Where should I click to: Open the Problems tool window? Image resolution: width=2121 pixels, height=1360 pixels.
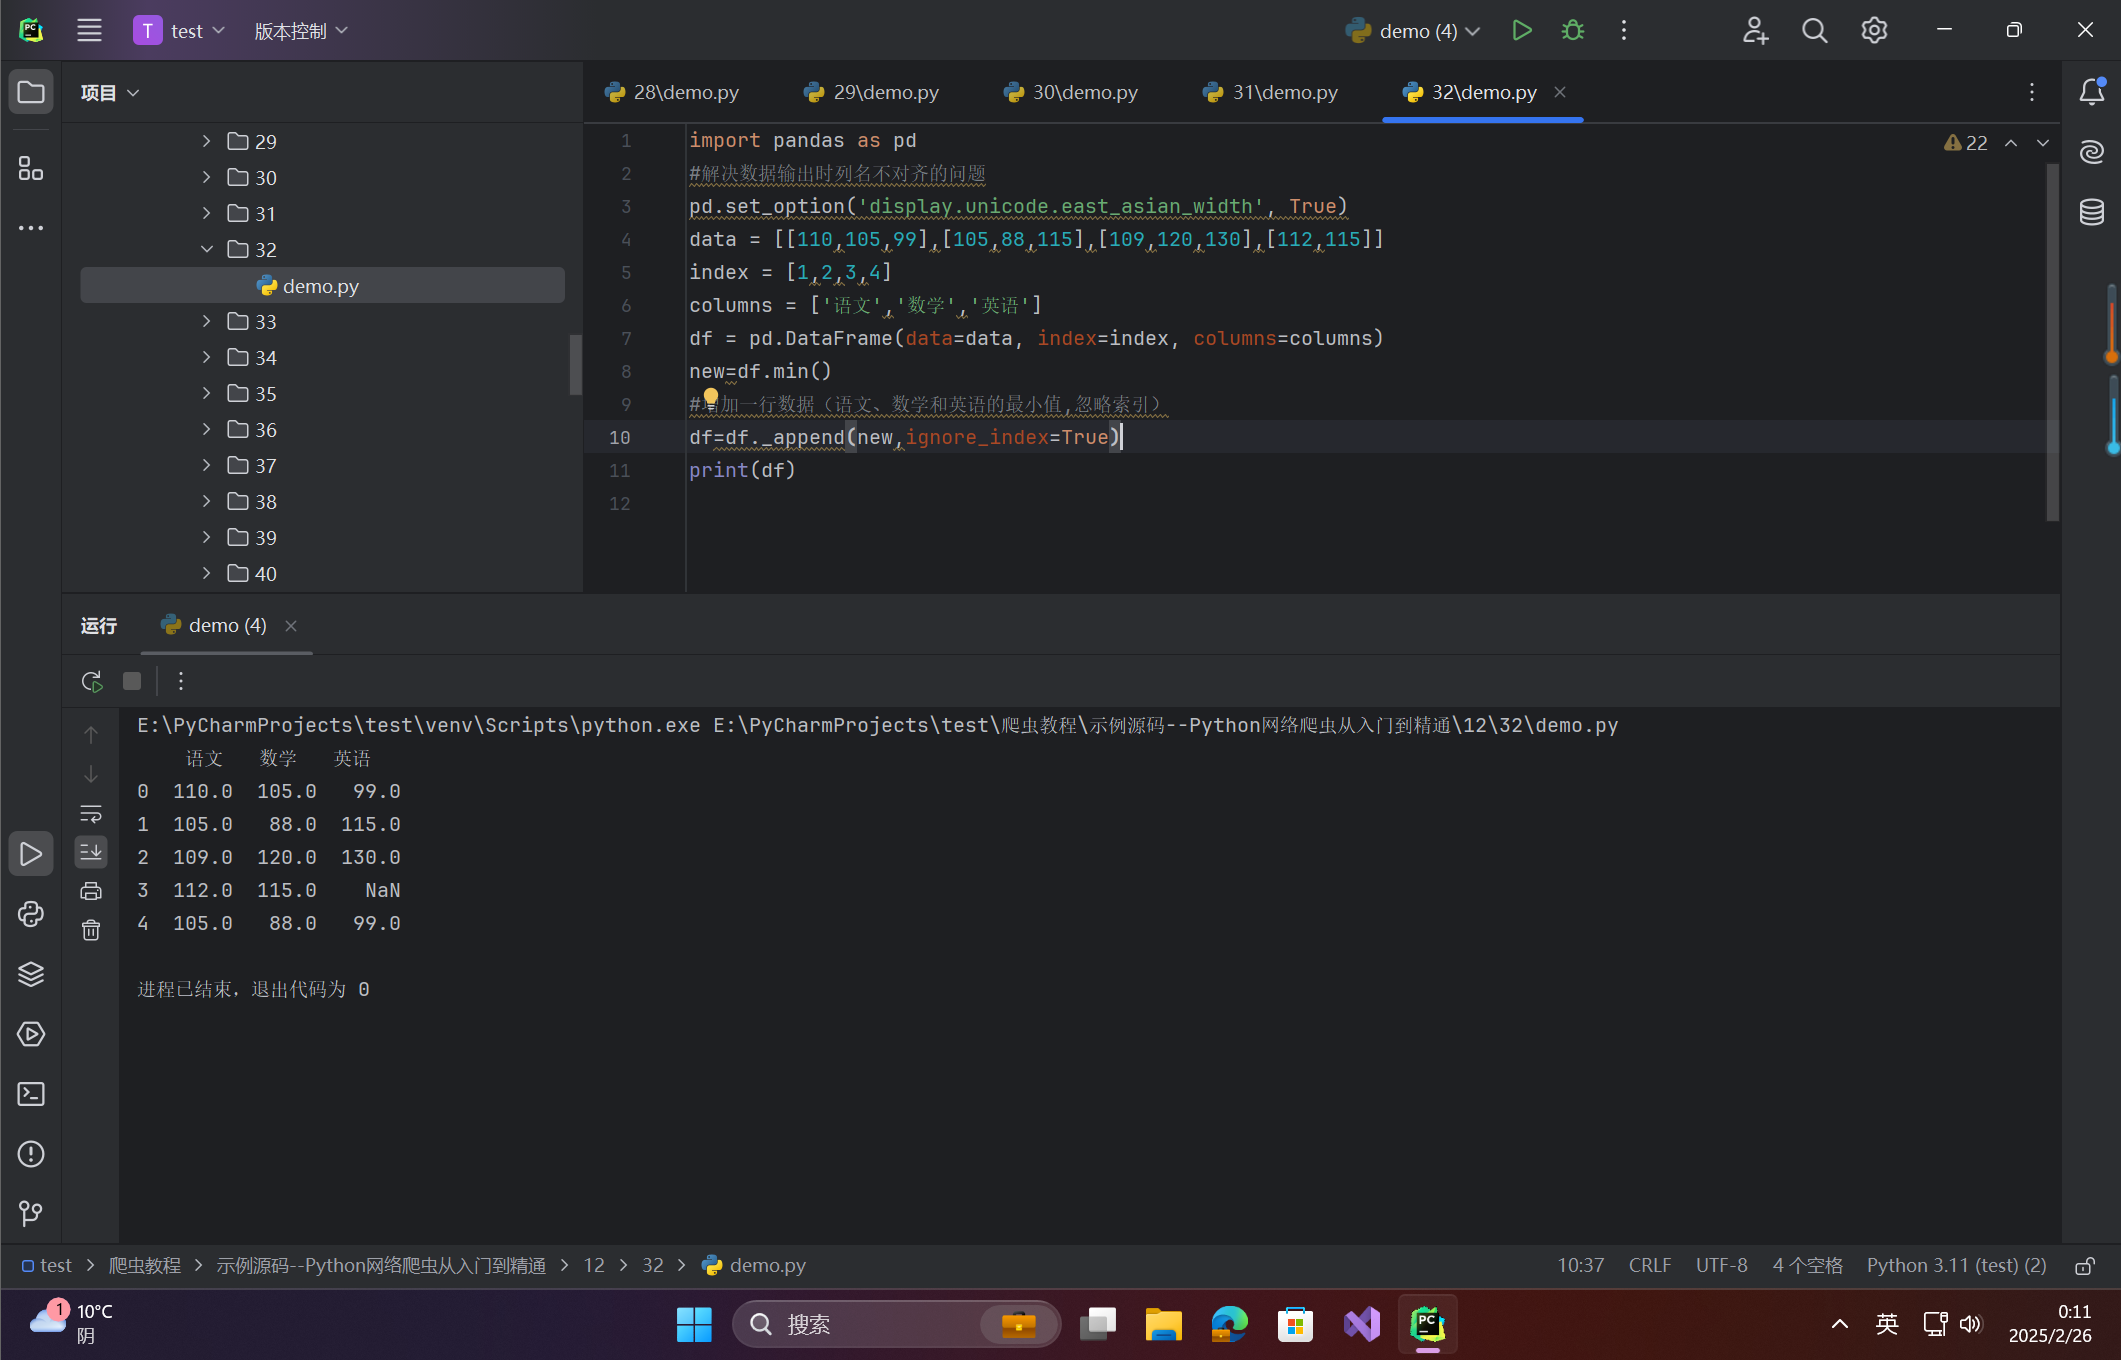[x=31, y=1154]
